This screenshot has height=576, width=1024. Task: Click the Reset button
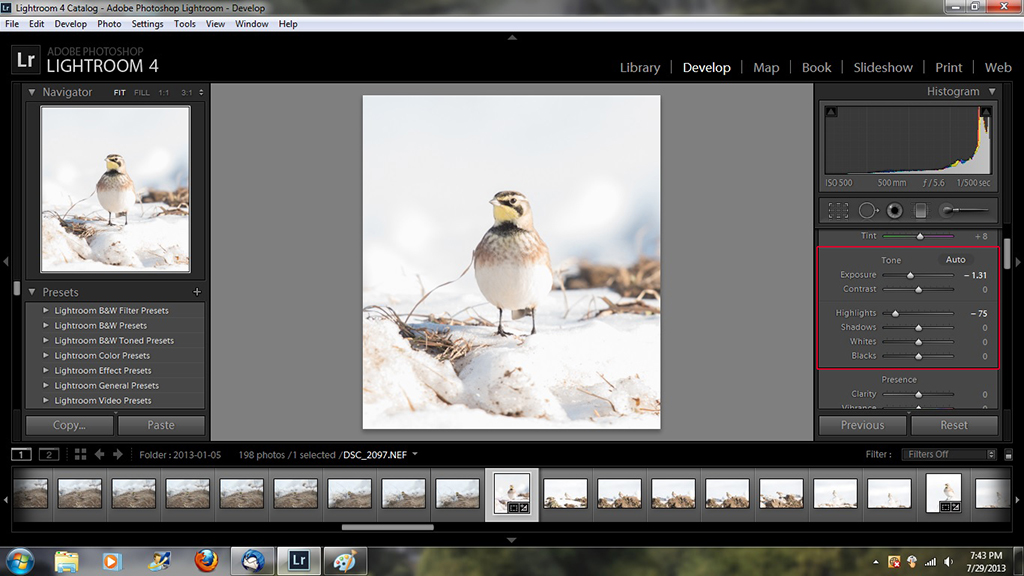click(x=954, y=425)
